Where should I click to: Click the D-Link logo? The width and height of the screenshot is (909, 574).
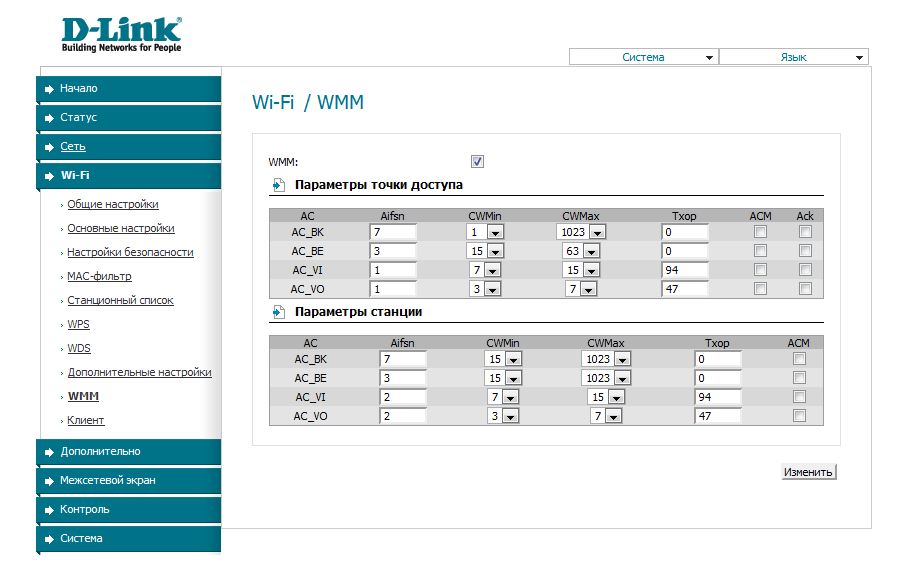(x=121, y=34)
